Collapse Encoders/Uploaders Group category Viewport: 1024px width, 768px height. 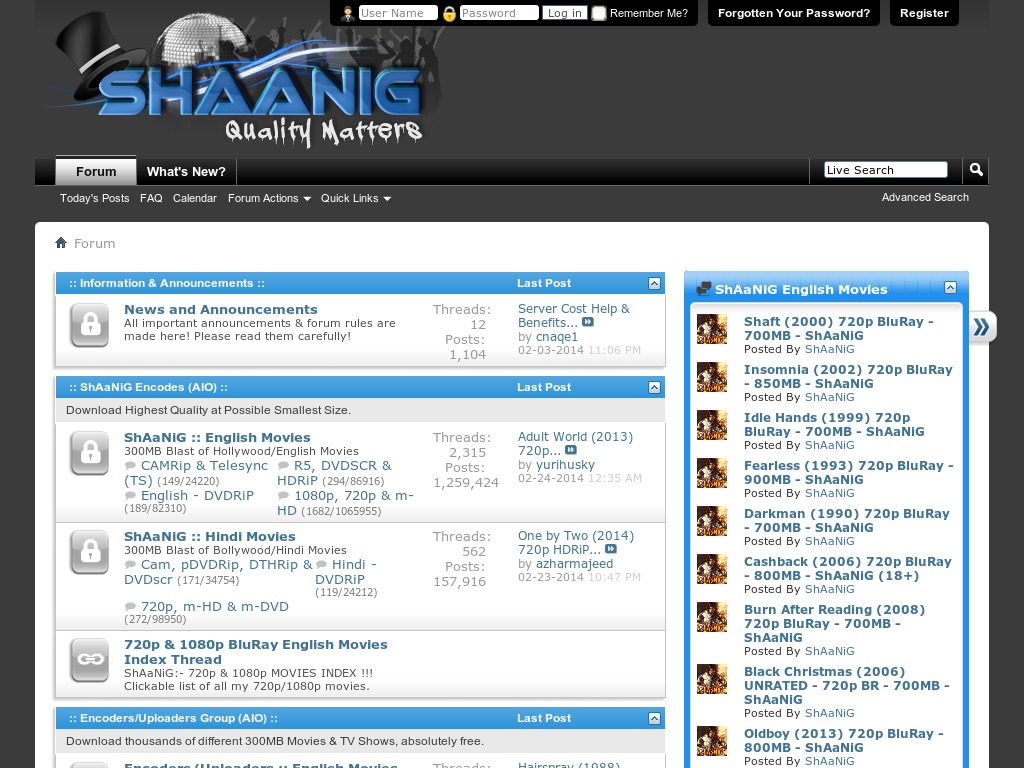[x=654, y=718]
